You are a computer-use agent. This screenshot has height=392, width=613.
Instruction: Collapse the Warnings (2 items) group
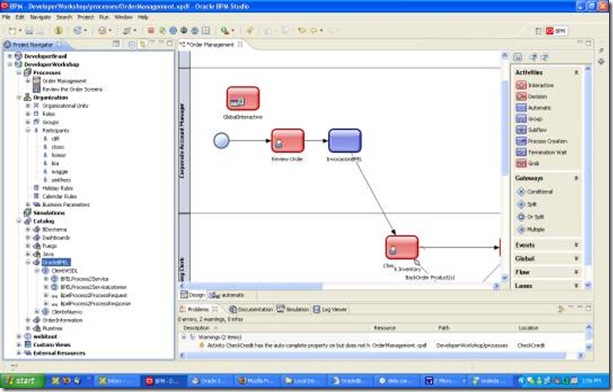pyautogui.click(x=184, y=337)
